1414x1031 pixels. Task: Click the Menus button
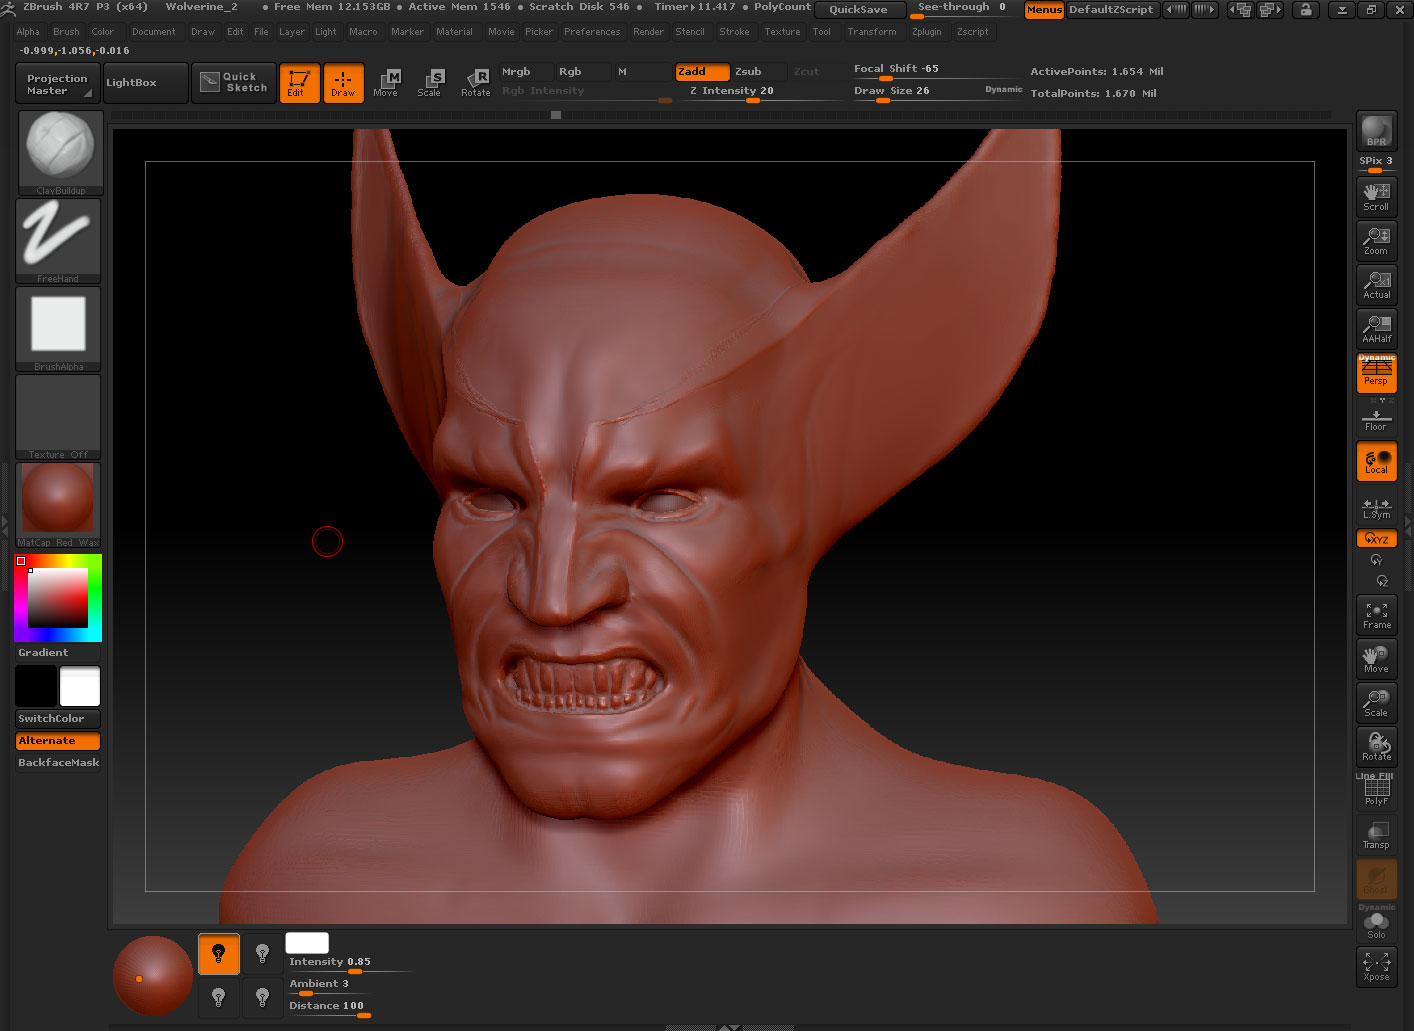pyautogui.click(x=1044, y=10)
